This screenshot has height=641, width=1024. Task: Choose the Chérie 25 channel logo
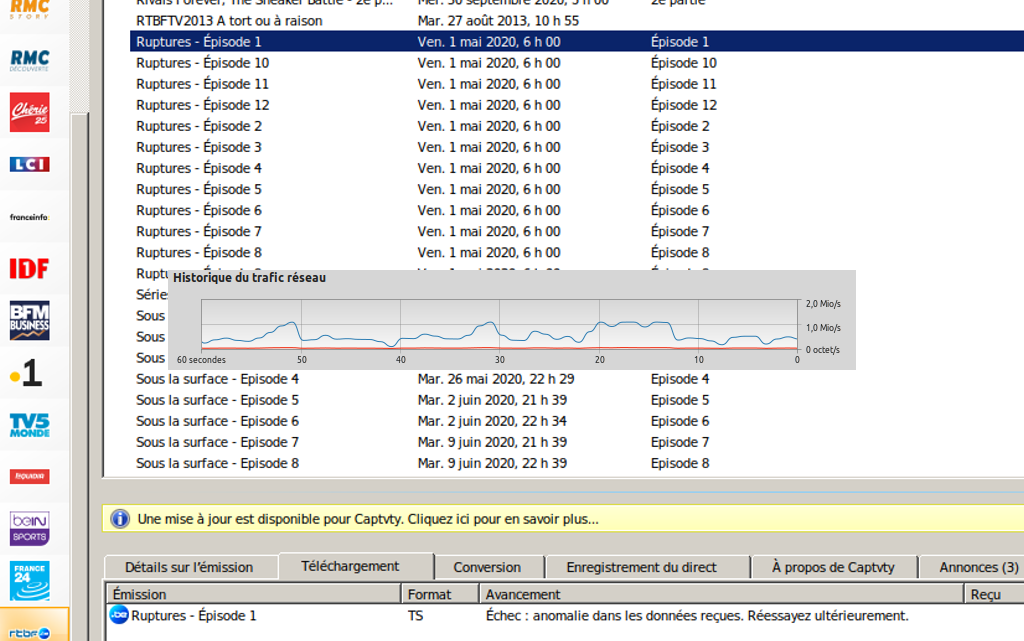point(29,112)
